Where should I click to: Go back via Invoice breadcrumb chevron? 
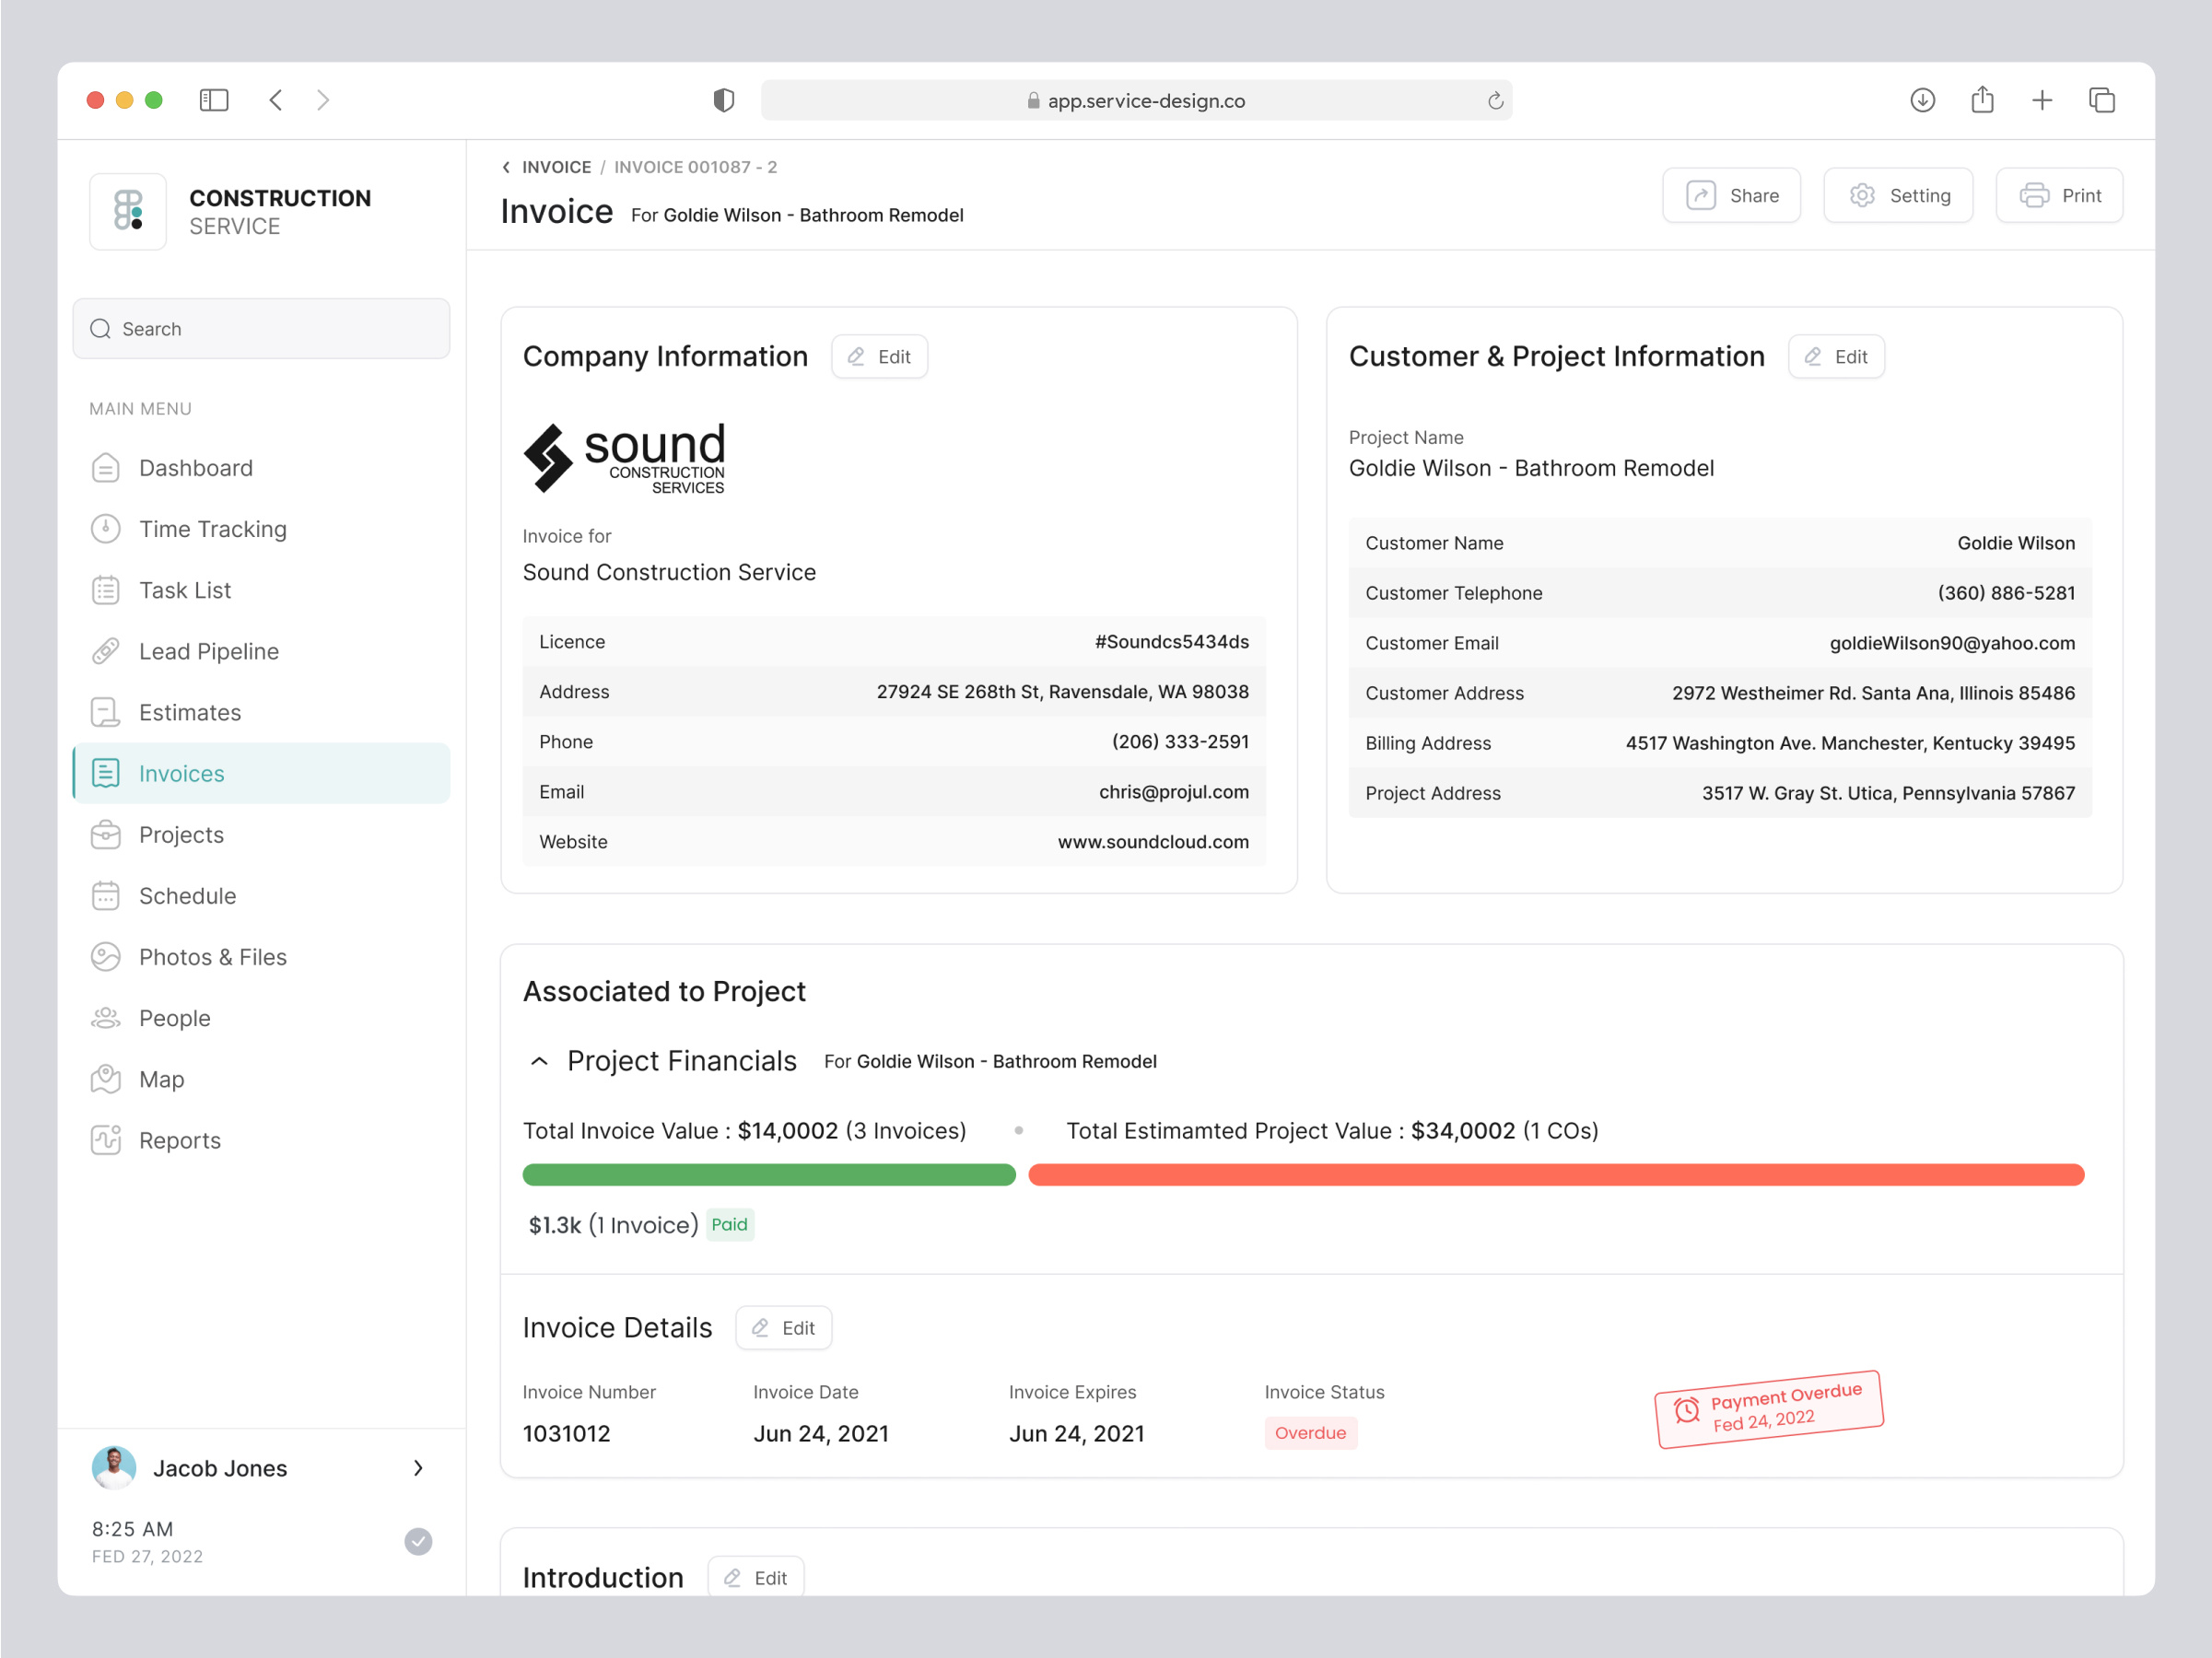506,167
